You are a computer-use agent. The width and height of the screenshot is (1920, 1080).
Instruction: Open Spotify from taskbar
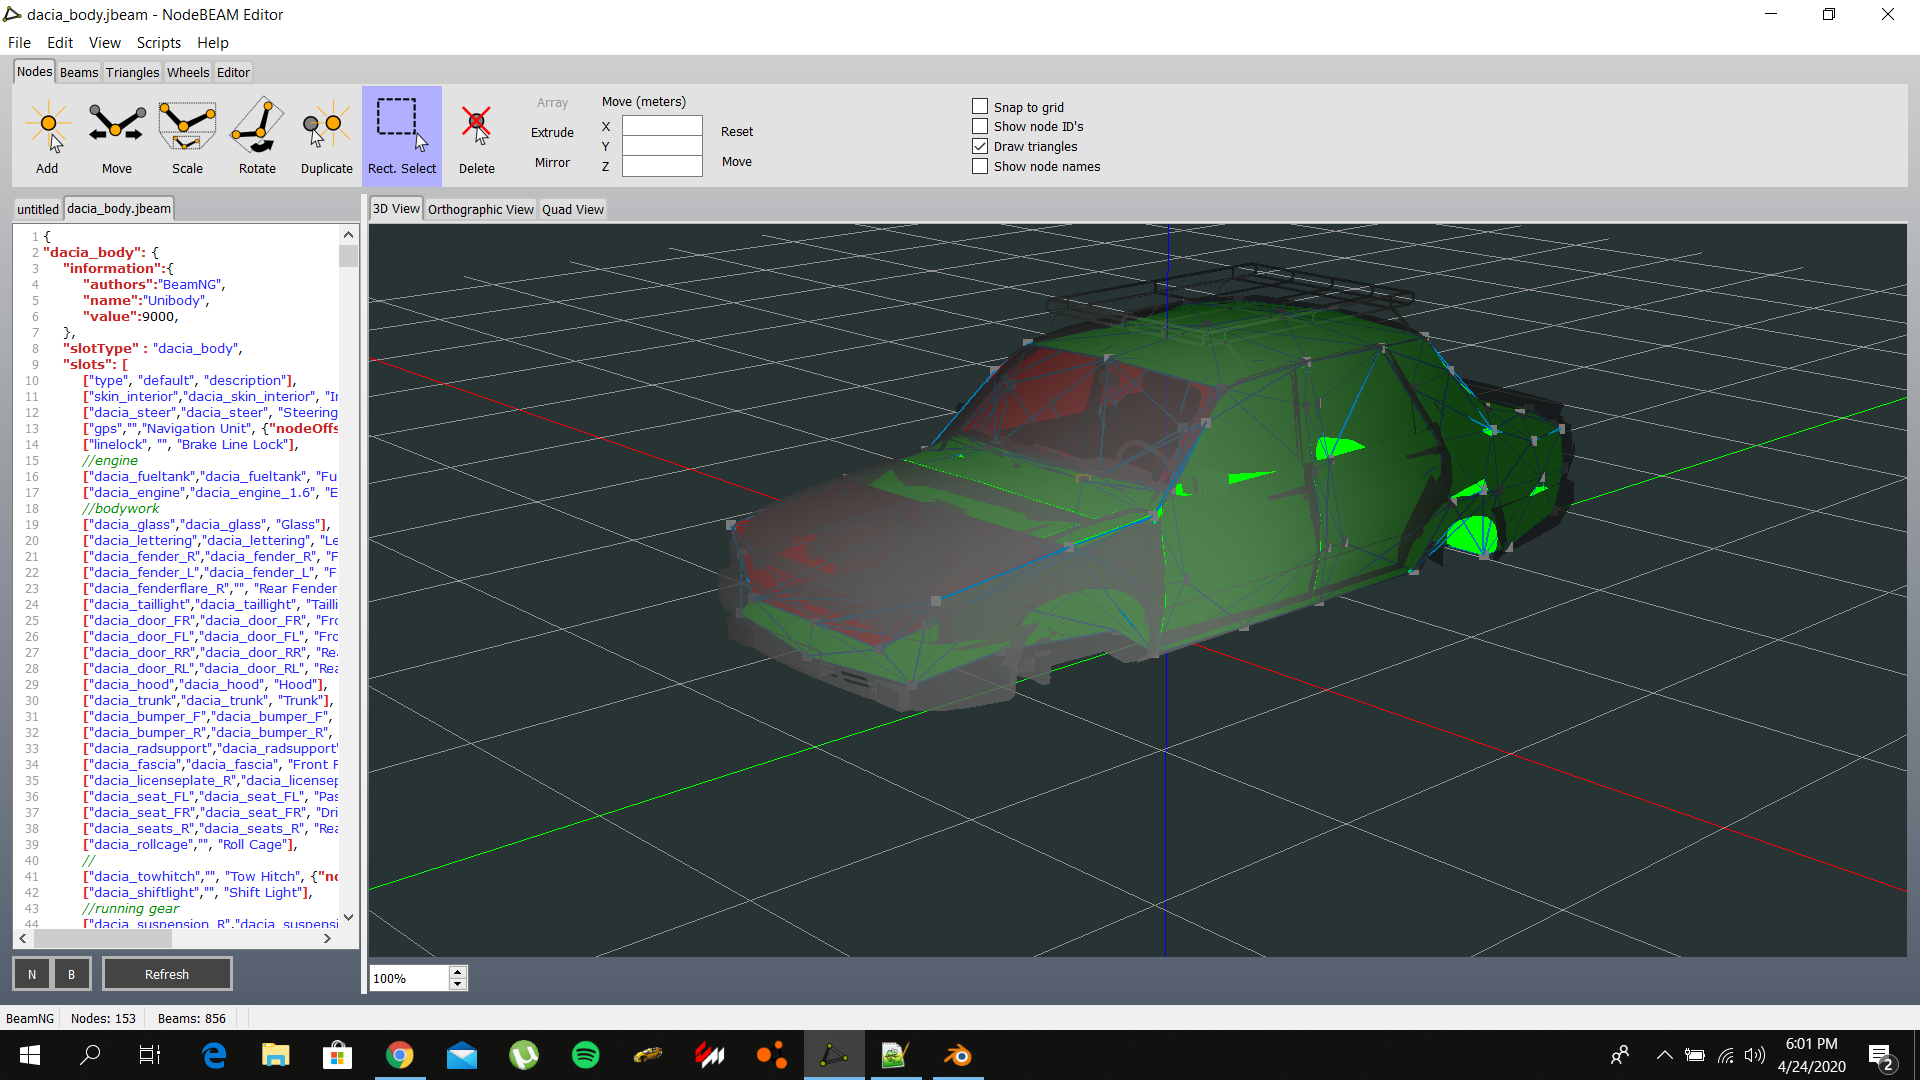point(586,1055)
